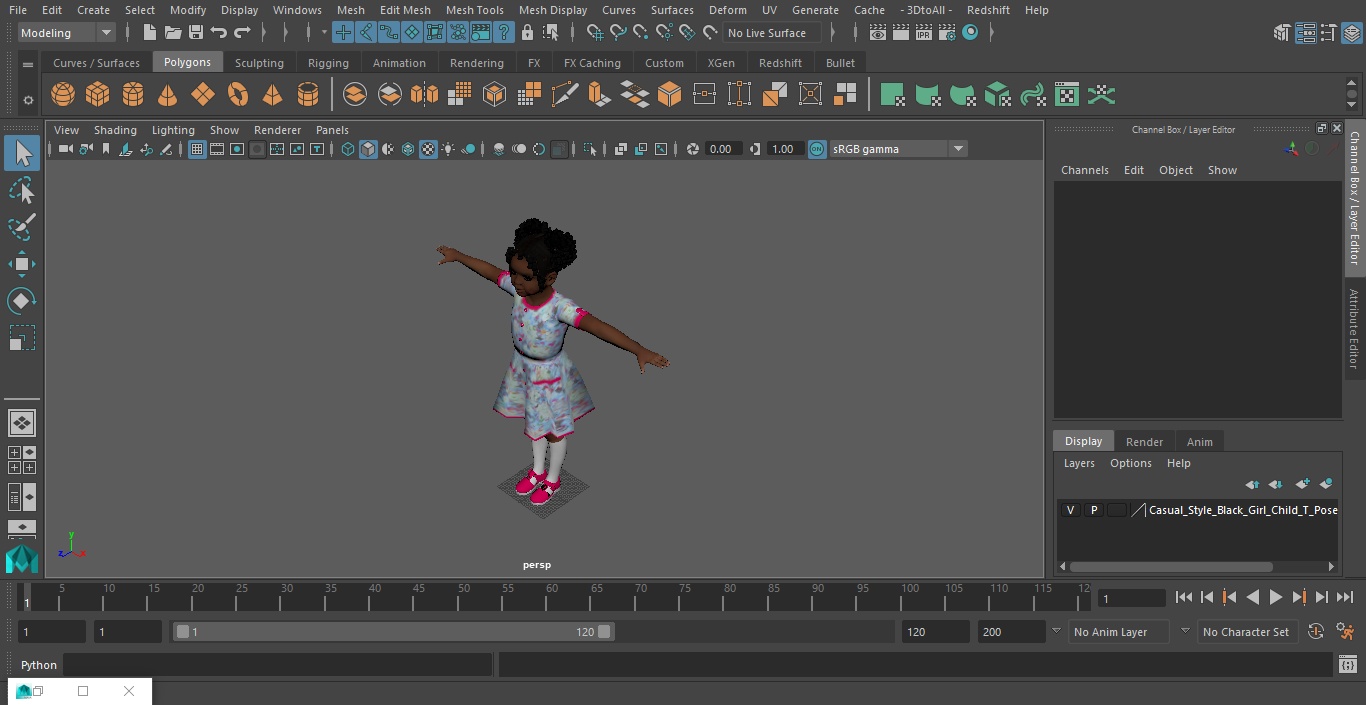Redo the last action icon
Viewport: 1366px width, 705px height.
[242, 33]
